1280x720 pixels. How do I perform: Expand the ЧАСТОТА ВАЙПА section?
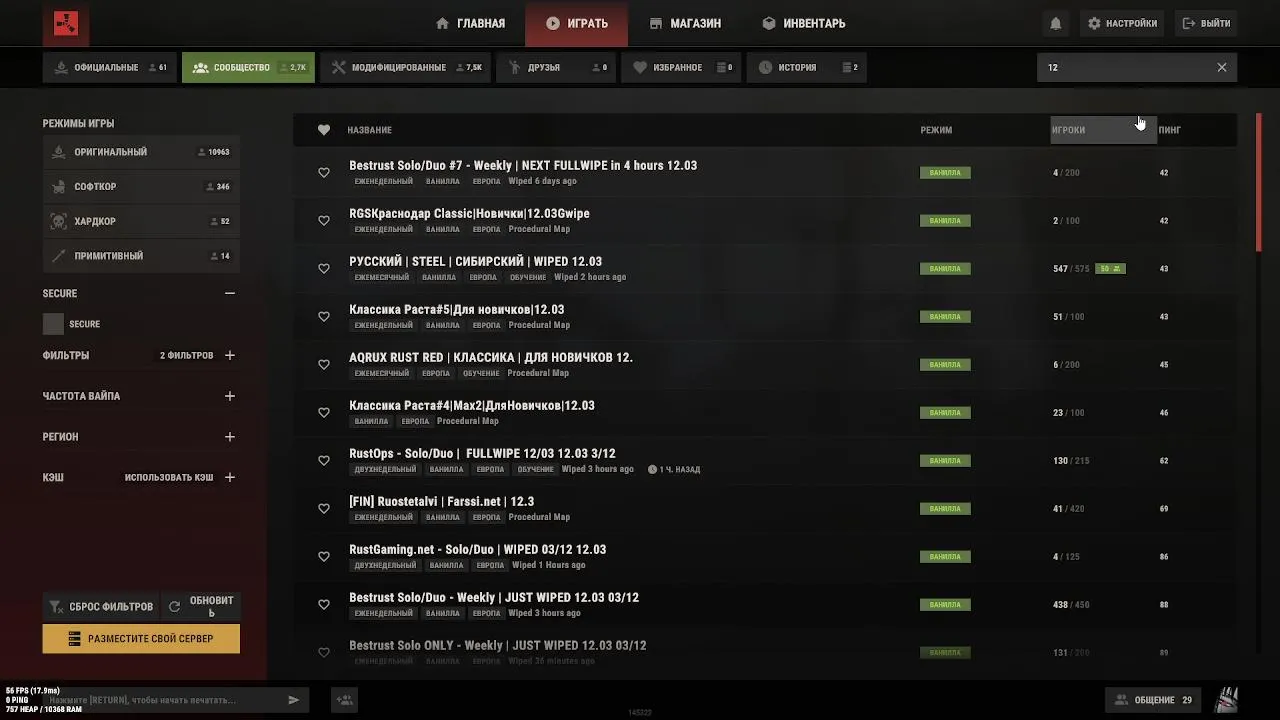(x=230, y=396)
